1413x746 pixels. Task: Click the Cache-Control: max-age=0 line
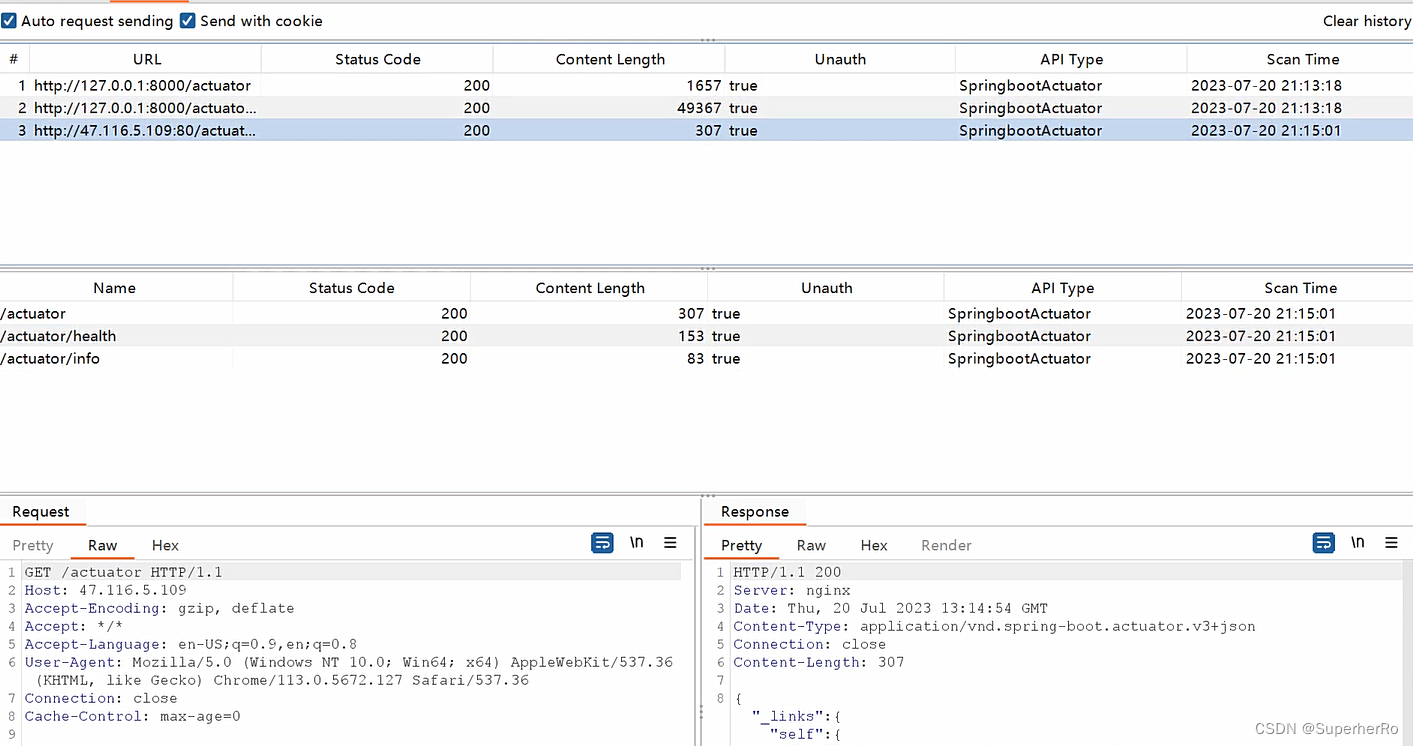(x=133, y=716)
